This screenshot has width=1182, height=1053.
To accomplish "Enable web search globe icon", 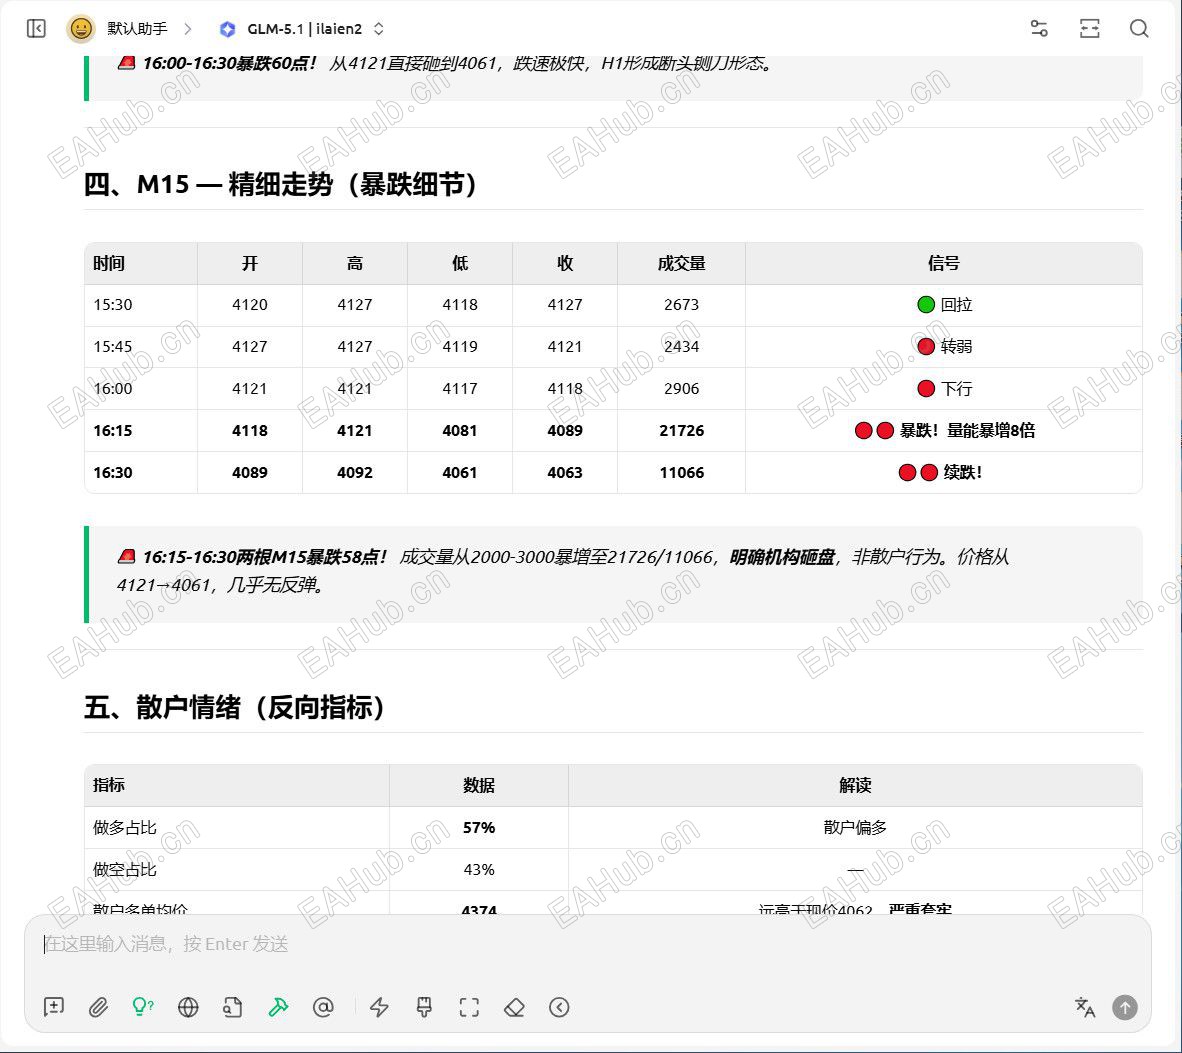I will coord(188,1007).
